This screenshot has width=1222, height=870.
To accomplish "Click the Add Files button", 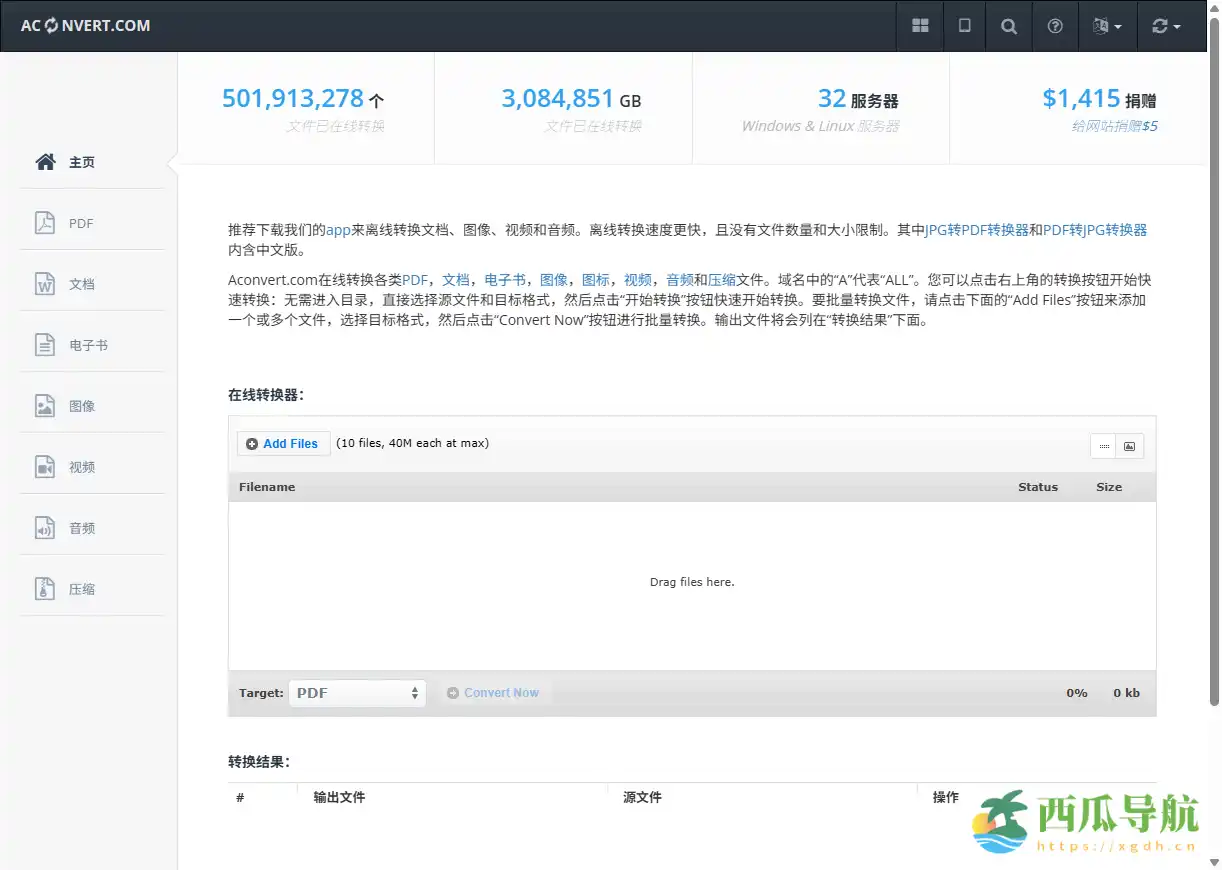I will click(x=283, y=443).
